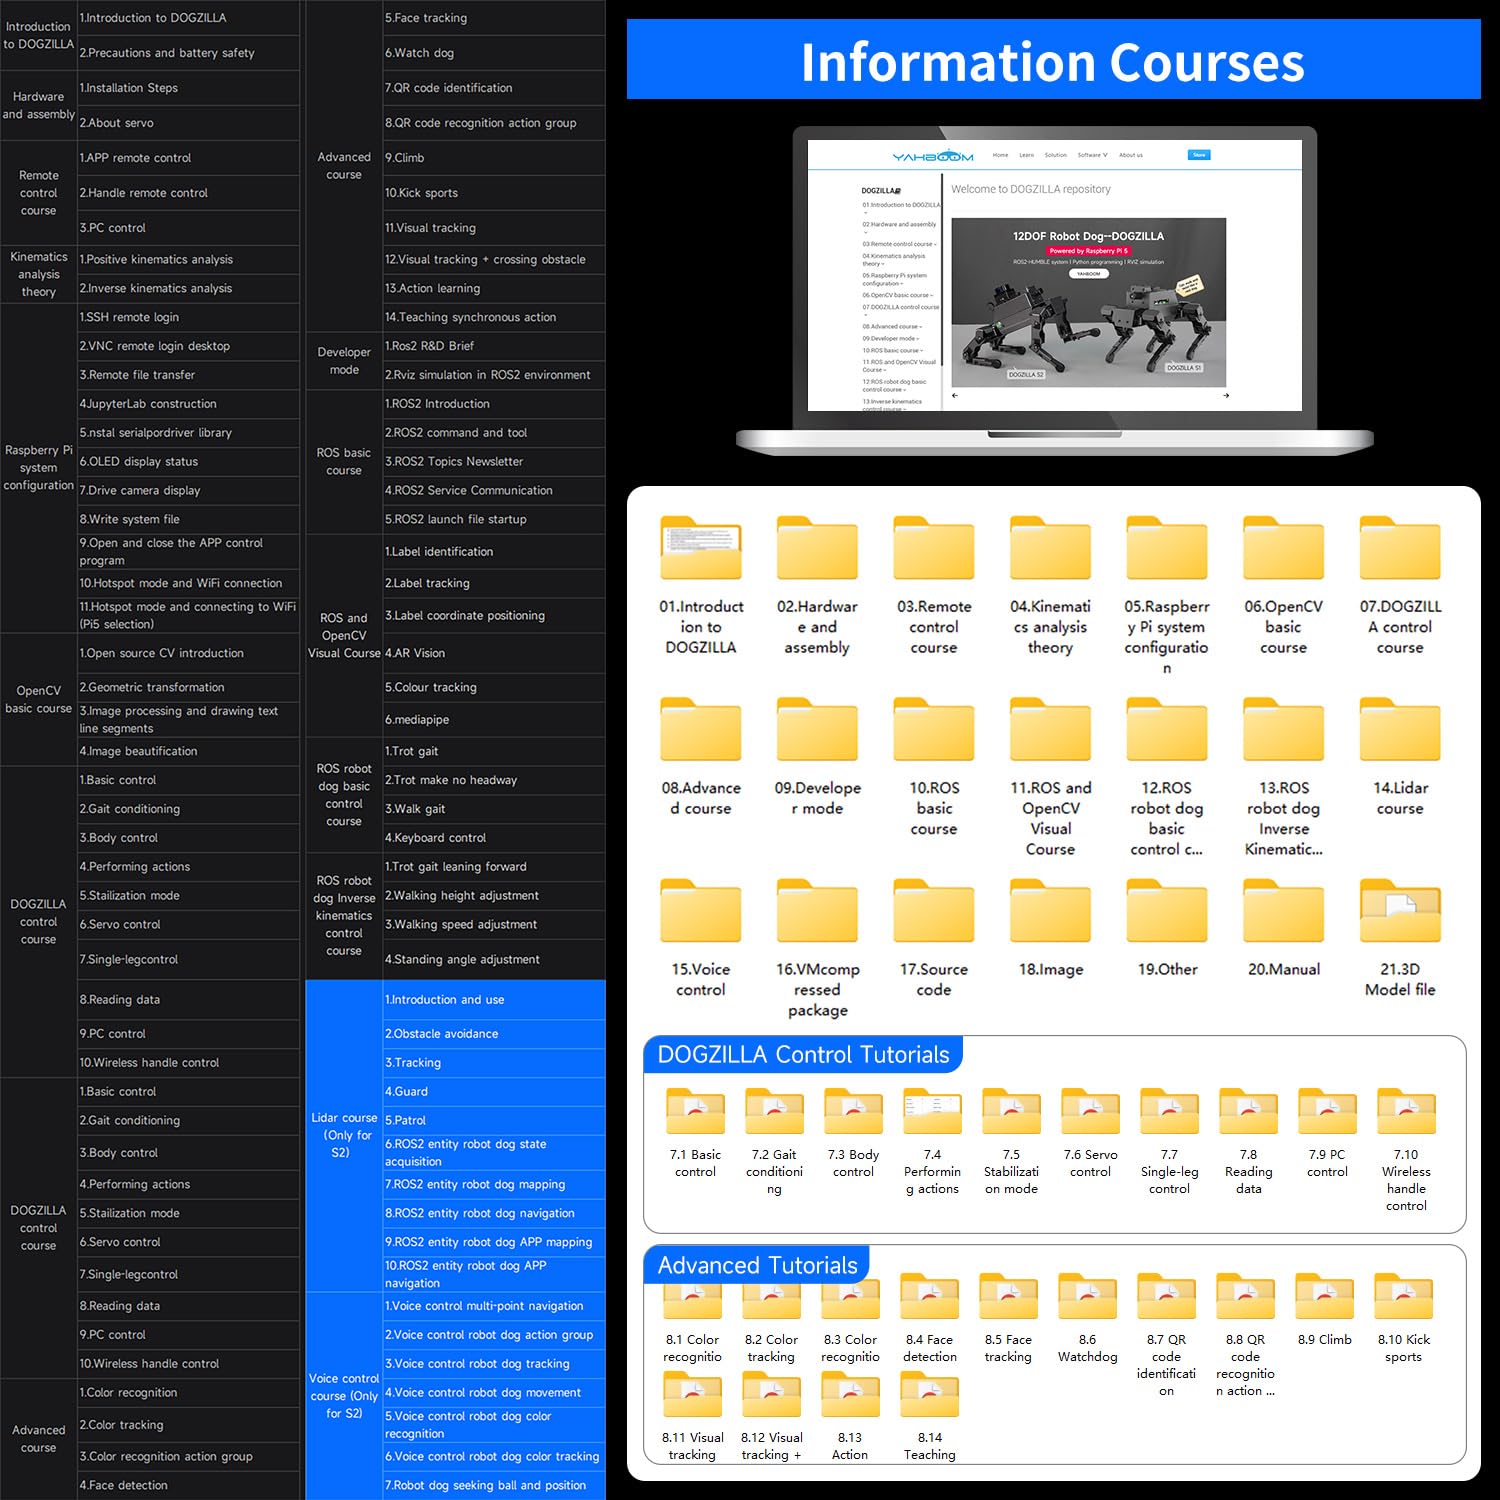Click the '1.Introduction to DOGZILLA' table row

pos(188,18)
